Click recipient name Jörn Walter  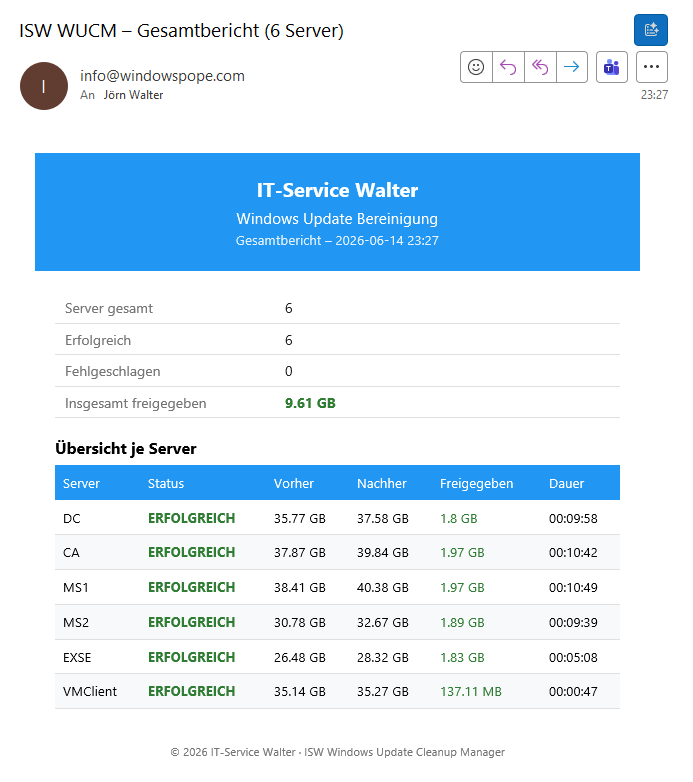[133, 95]
